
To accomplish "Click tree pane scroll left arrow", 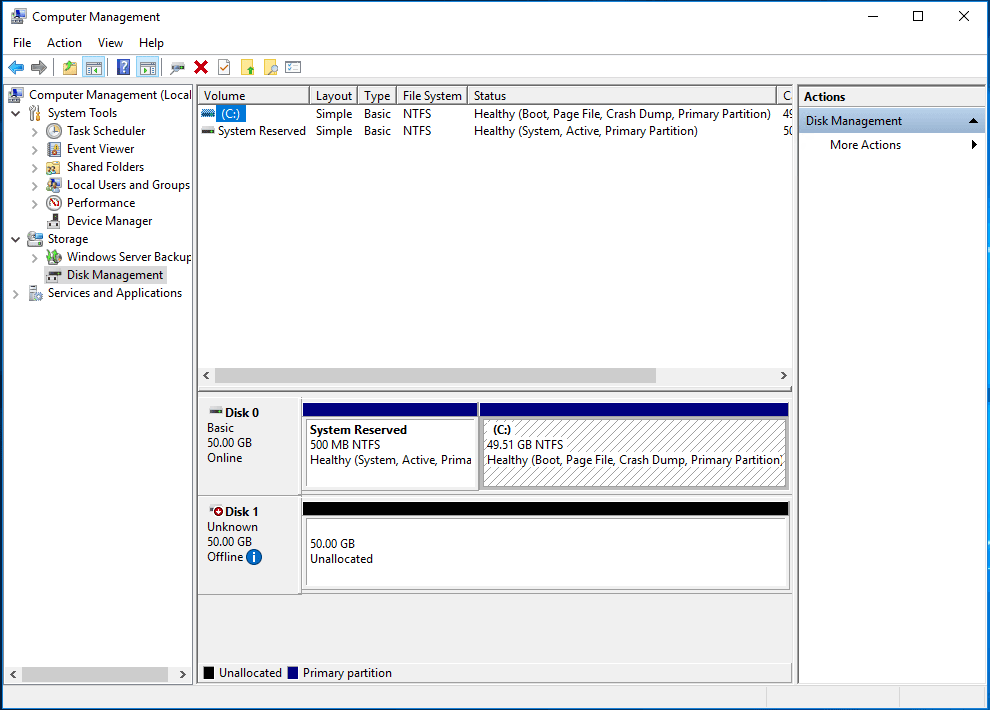I will coord(13,674).
